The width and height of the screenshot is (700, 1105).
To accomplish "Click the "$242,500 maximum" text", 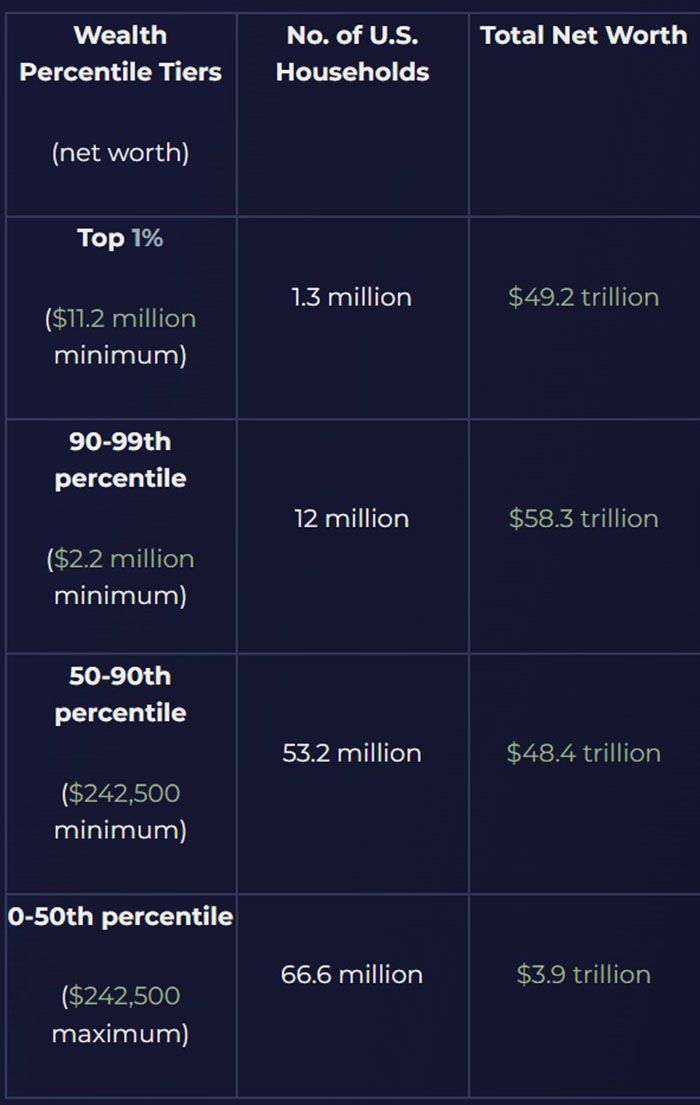I will tap(120, 1014).
